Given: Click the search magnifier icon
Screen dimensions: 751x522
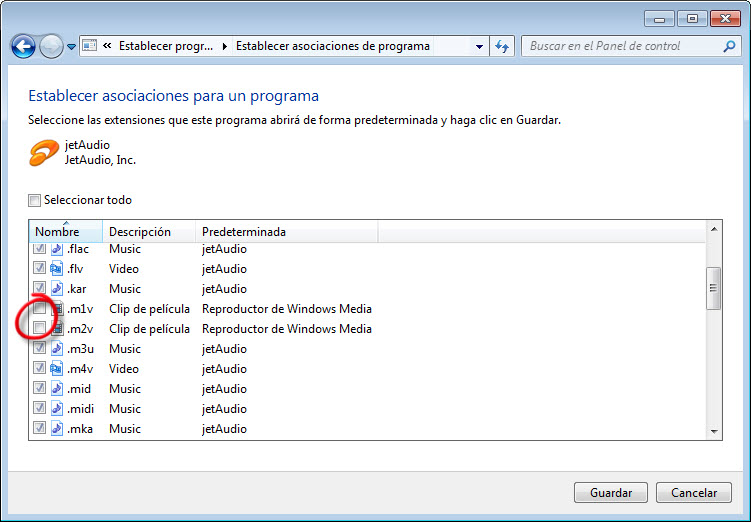Looking at the screenshot, I should (729, 46).
